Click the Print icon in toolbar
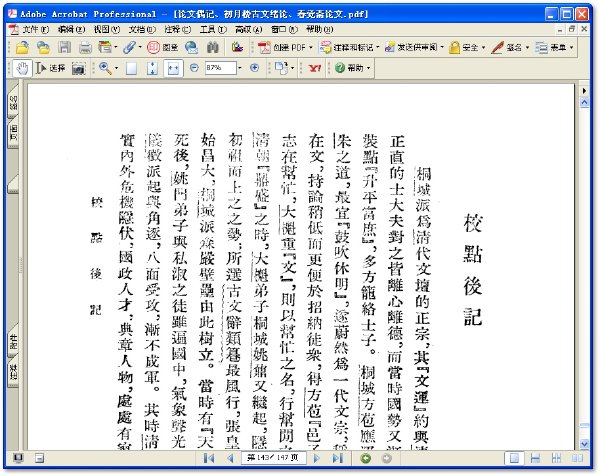The image size is (600, 476). pyautogui.click(x=85, y=47)
